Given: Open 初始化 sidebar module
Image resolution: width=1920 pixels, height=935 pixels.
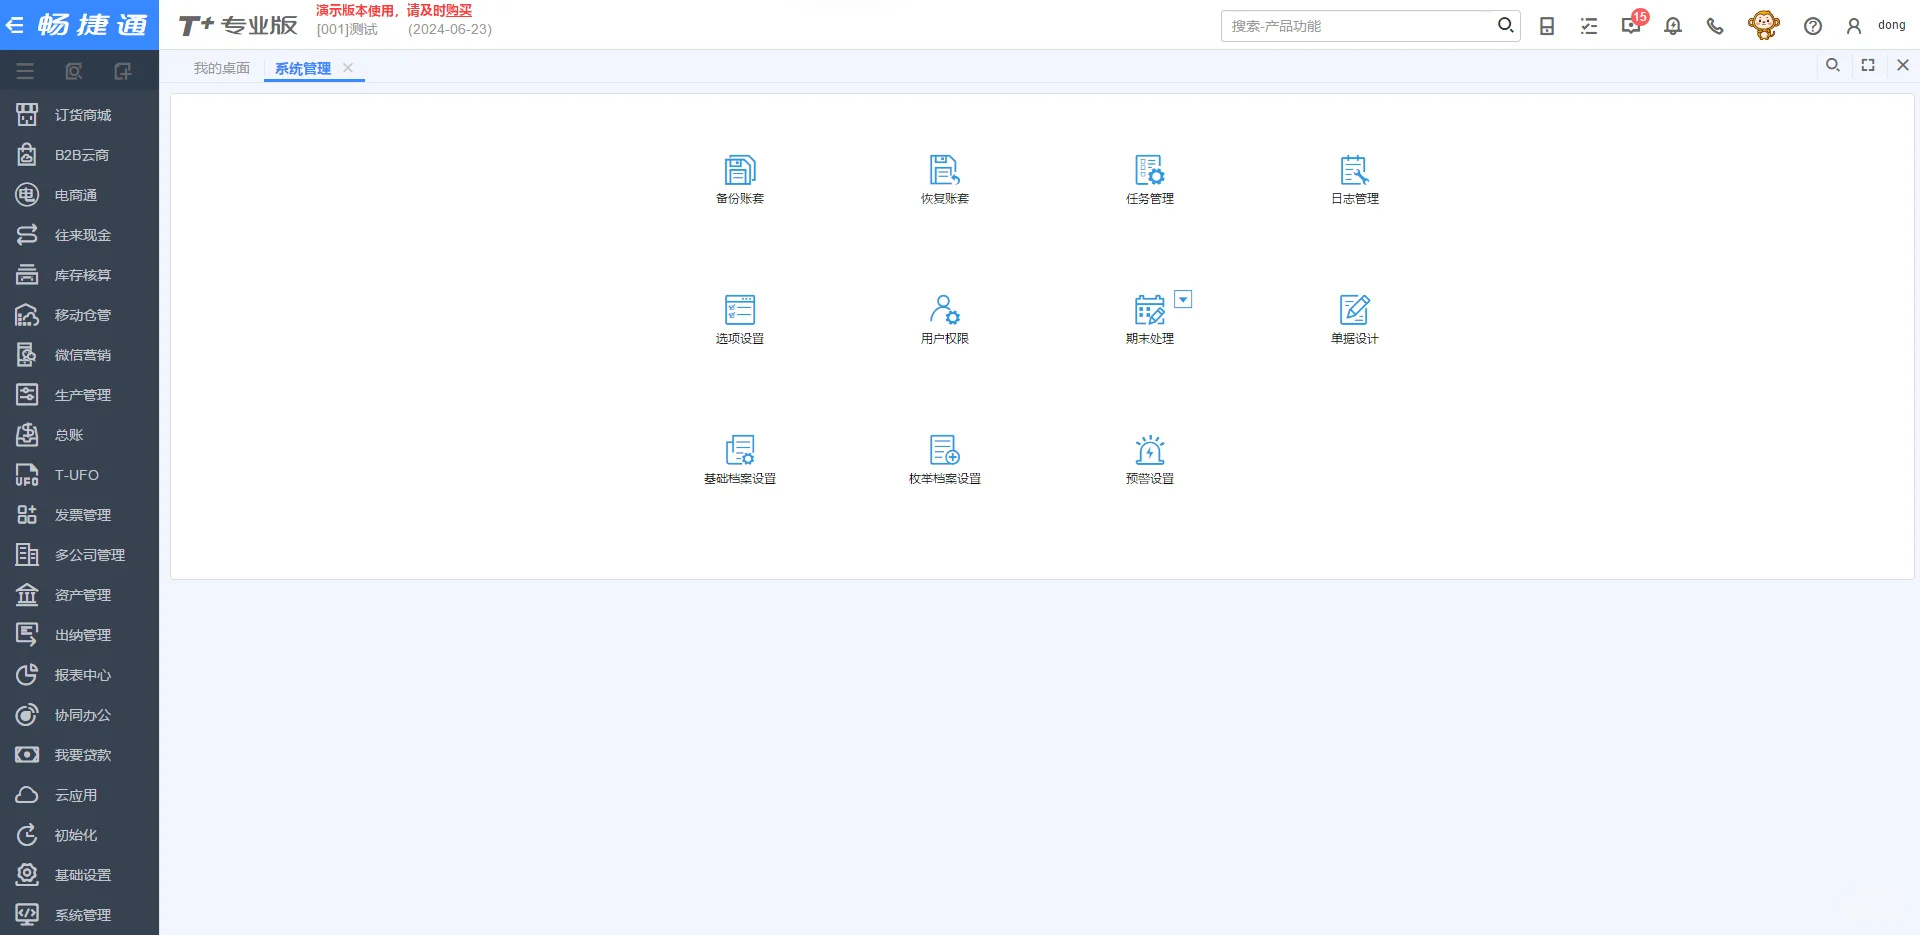Looking at the screenshot, I should click(79, 835).
